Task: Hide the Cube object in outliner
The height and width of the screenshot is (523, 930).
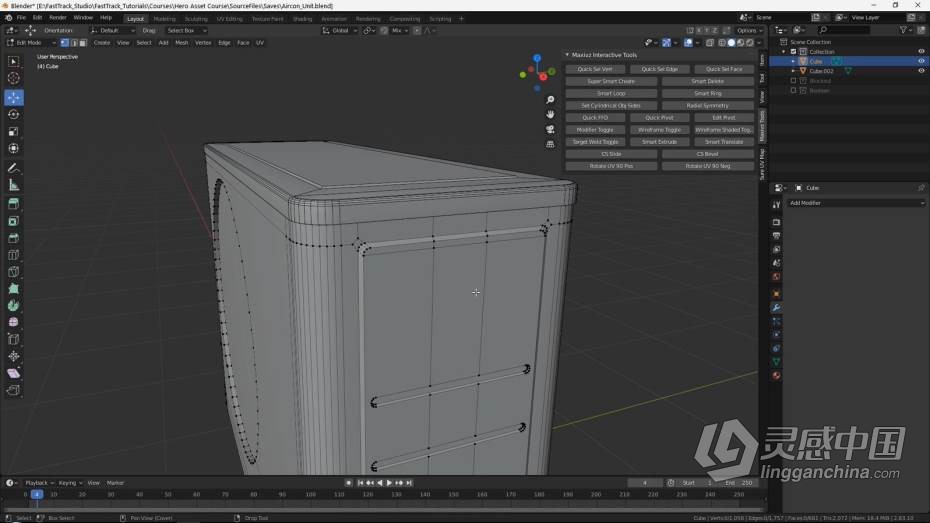Action: point(921,61)
